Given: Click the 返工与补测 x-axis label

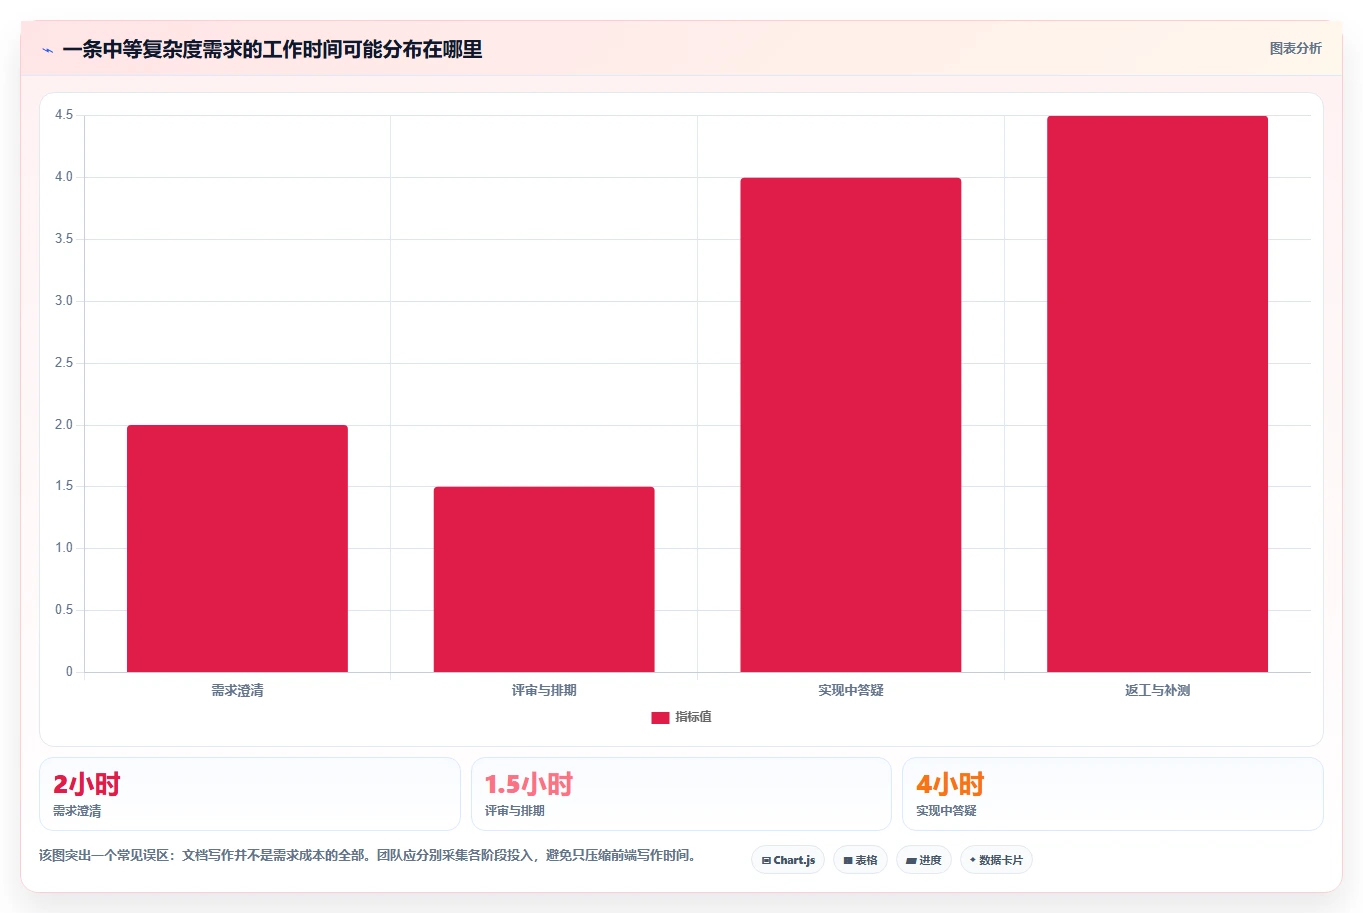Looking at the screenshot, I should click(1157, 690).
